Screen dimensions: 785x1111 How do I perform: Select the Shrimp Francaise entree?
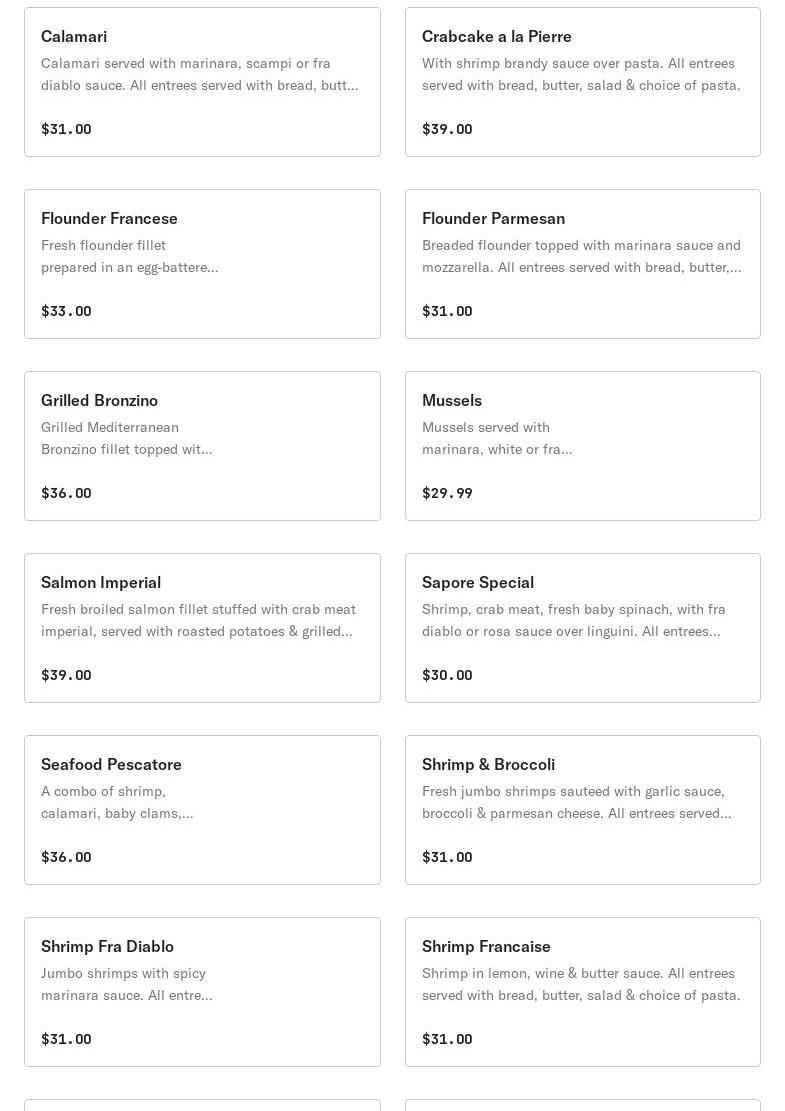click(x=582, y=992)
